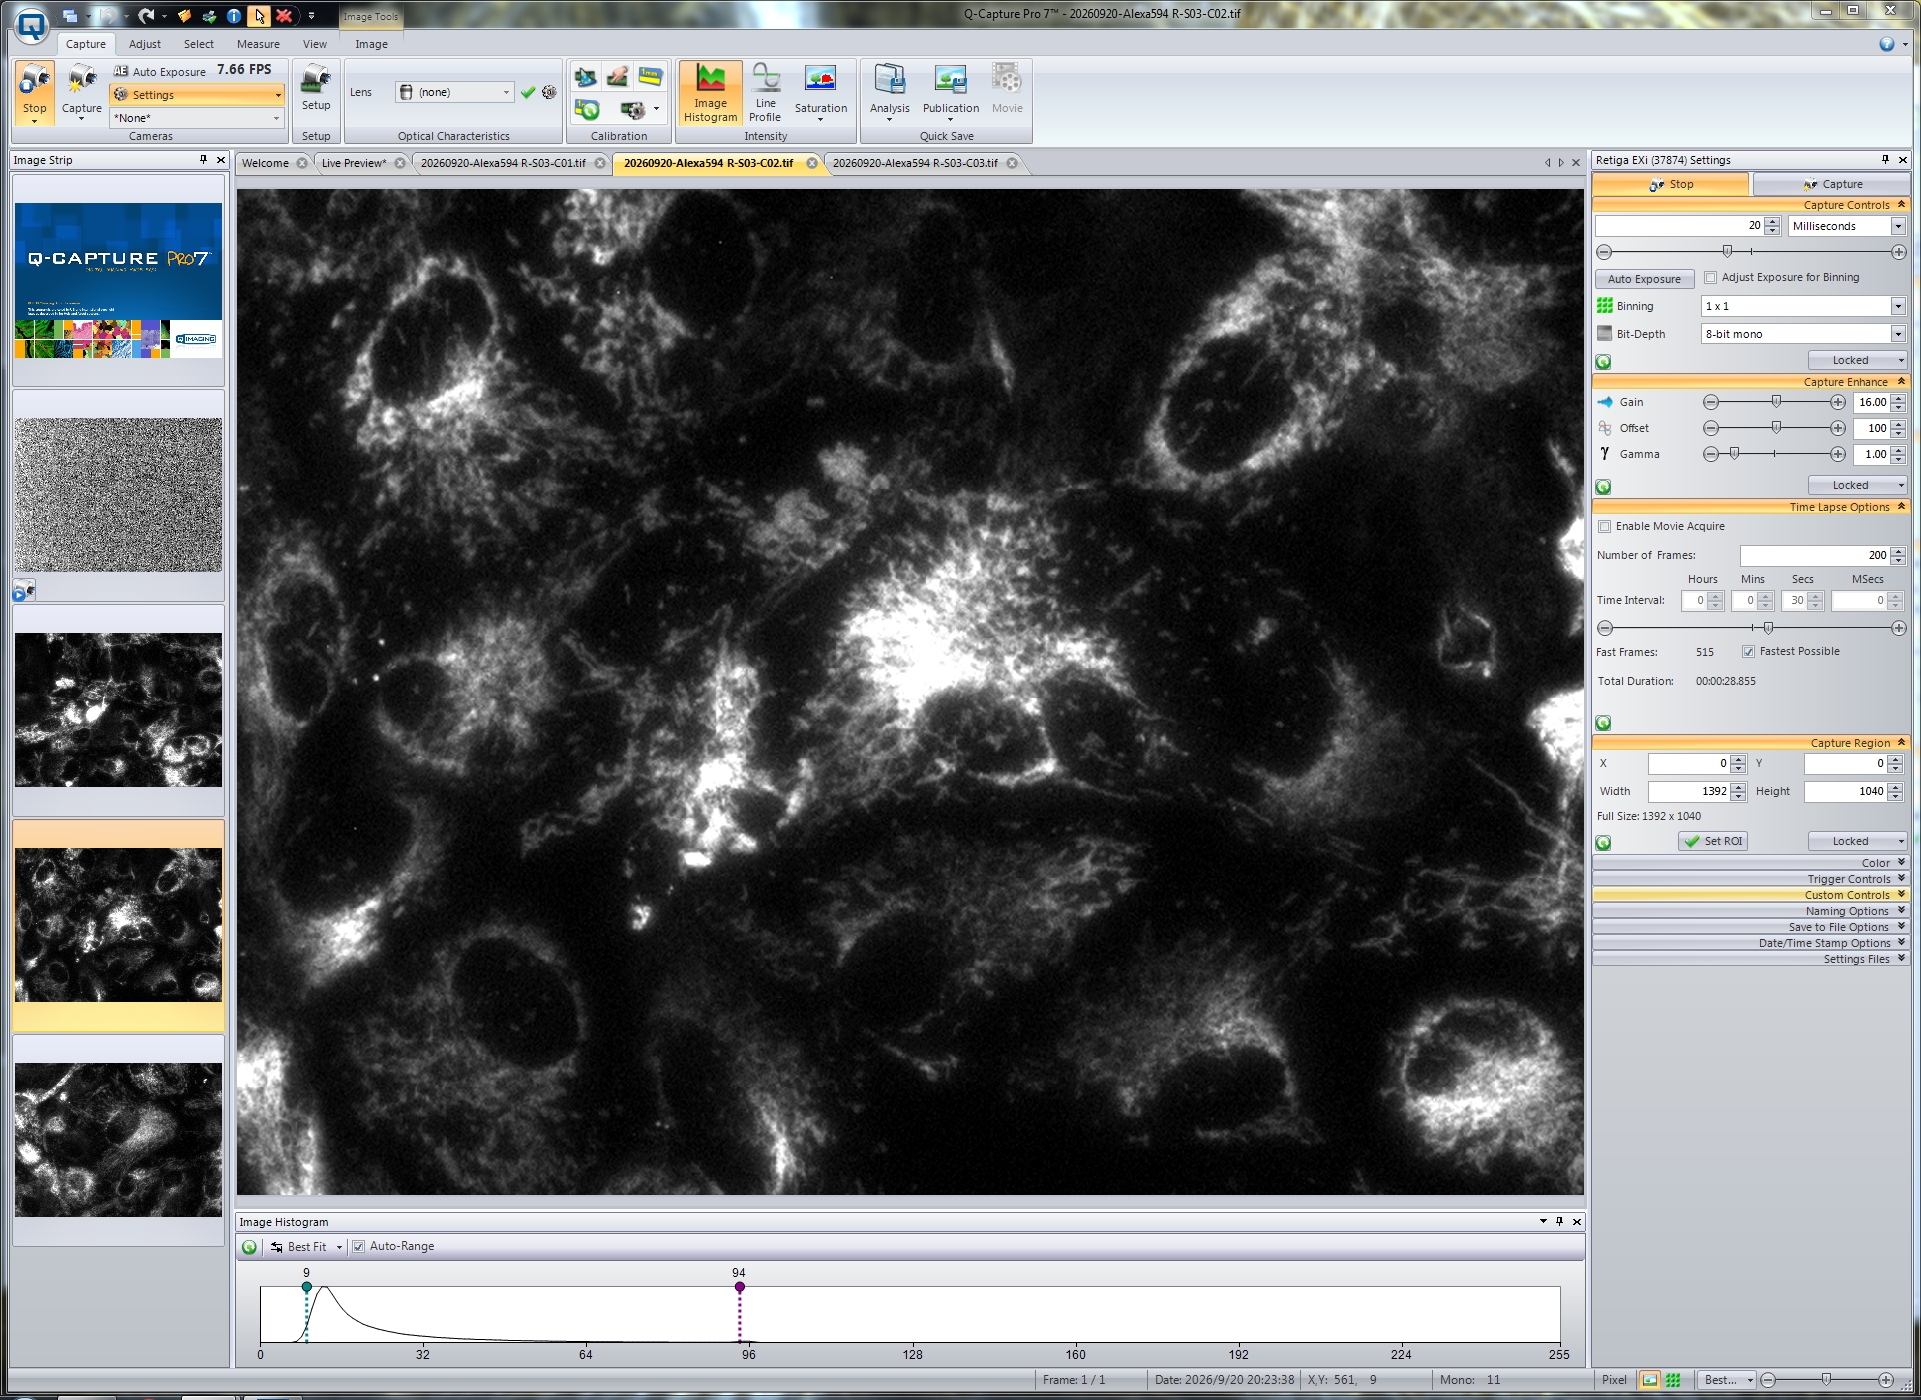1921x1400 pixels.
Task: Click the ruler calibration icon
Action: (650, 76)
